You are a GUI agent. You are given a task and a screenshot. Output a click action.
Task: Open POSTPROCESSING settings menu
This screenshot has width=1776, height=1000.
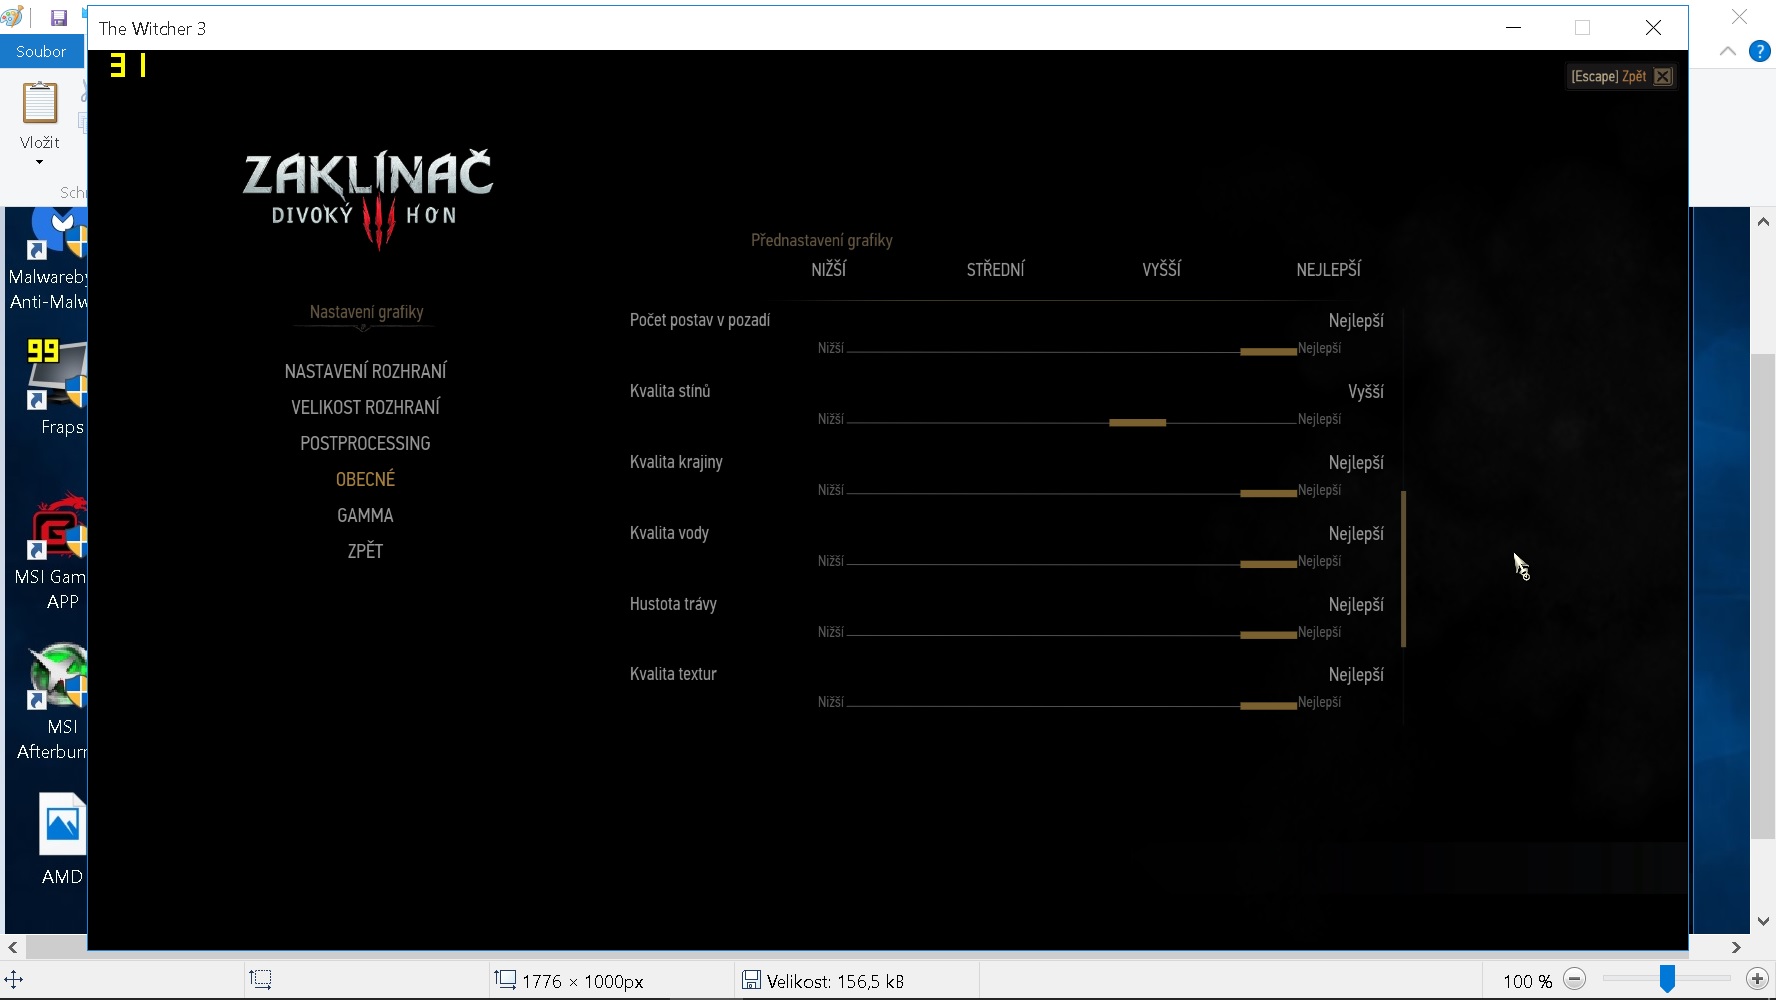pos(365,444)
